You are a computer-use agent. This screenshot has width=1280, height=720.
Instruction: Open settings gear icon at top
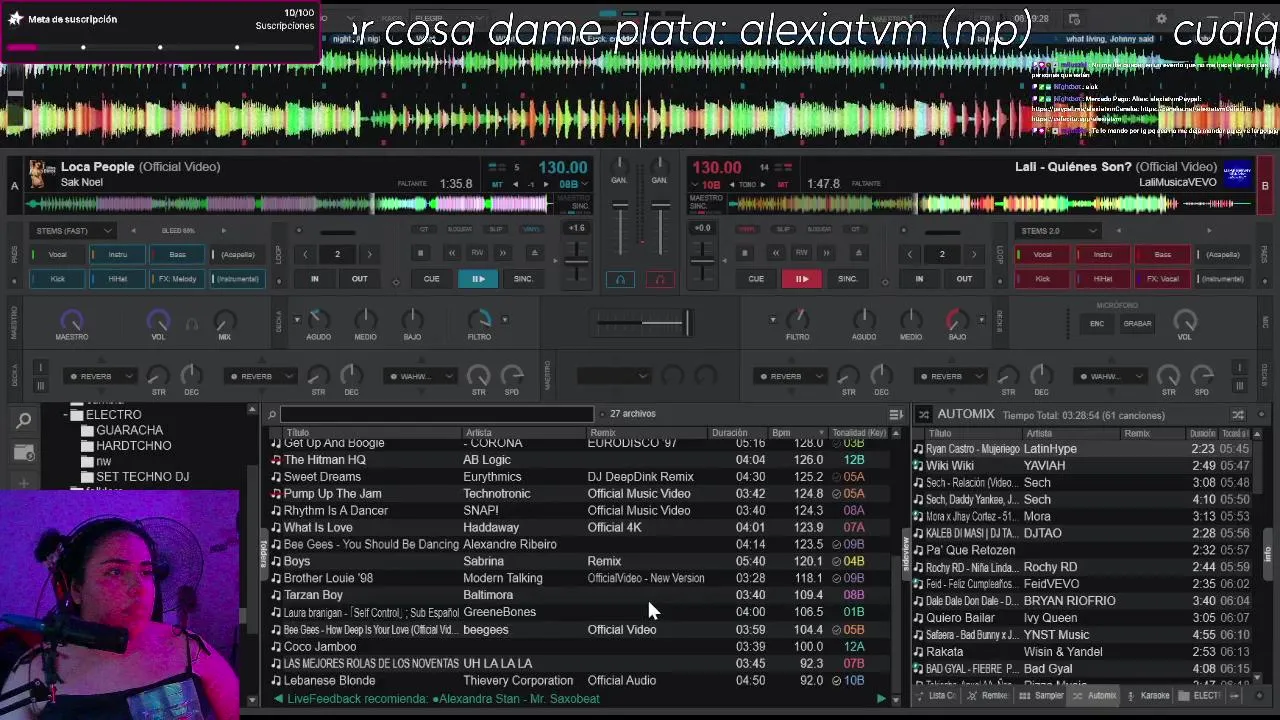[x=1161, y=18]
